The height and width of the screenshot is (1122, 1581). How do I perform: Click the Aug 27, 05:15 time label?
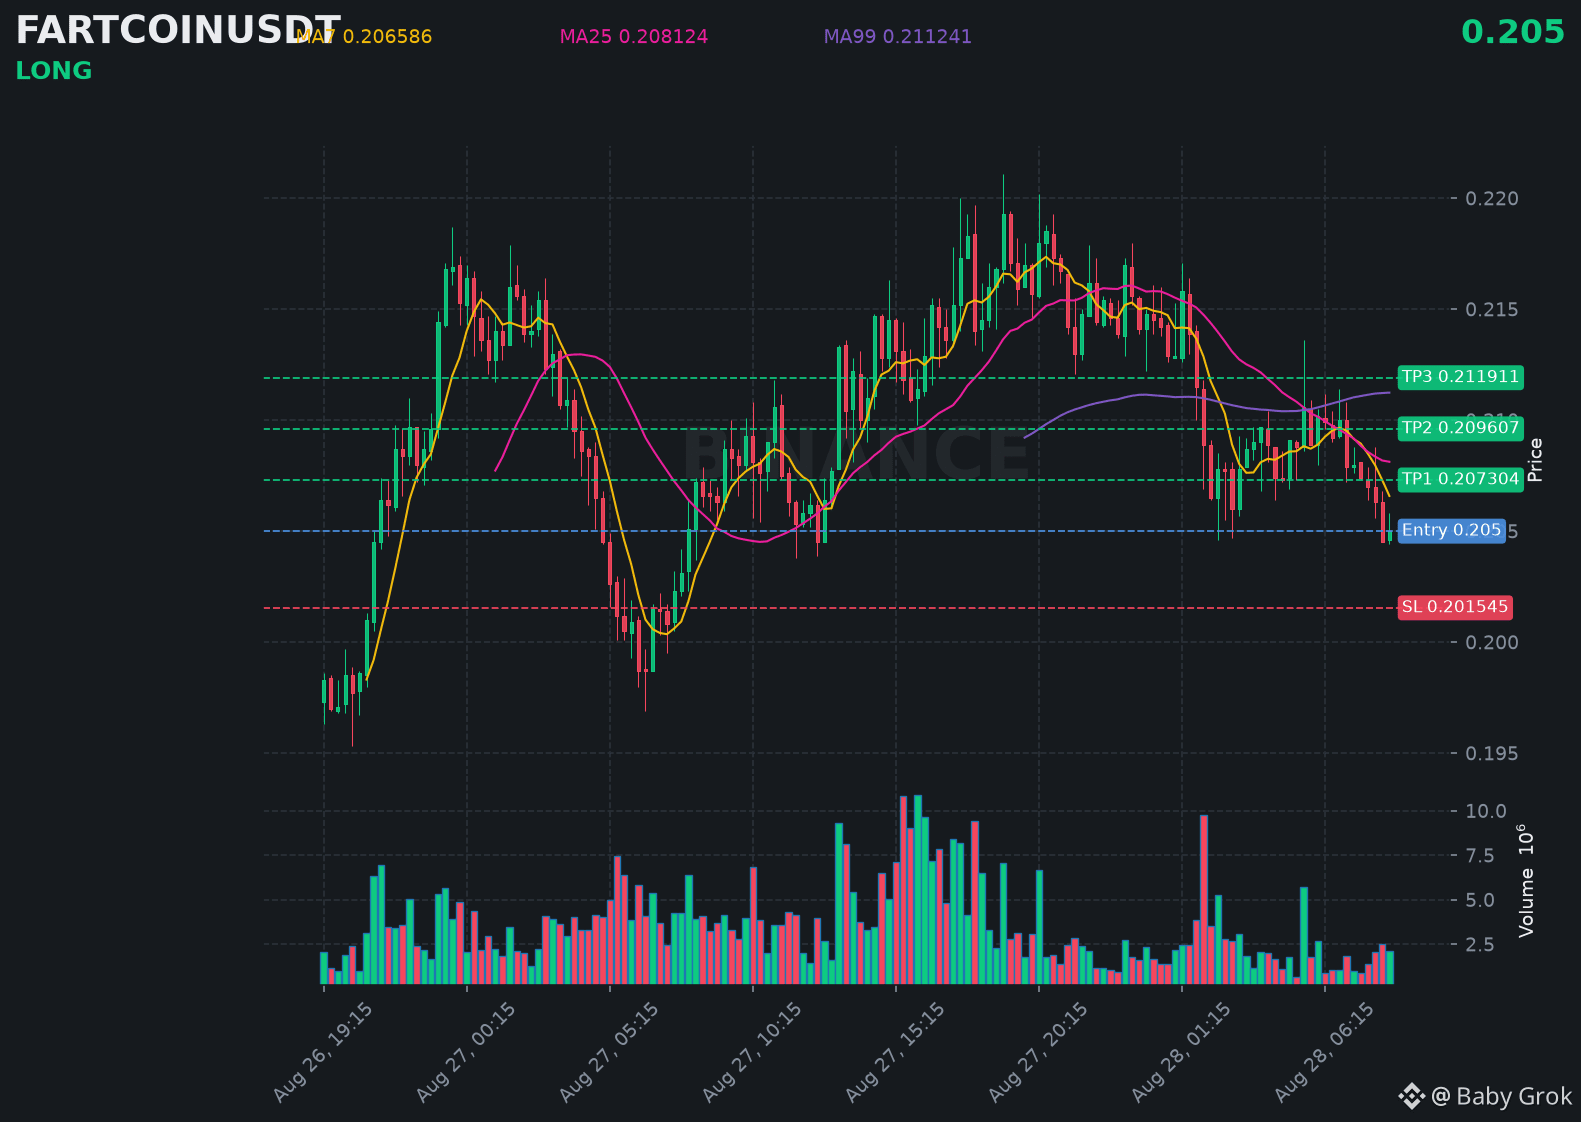click(x=609, y=1053)
